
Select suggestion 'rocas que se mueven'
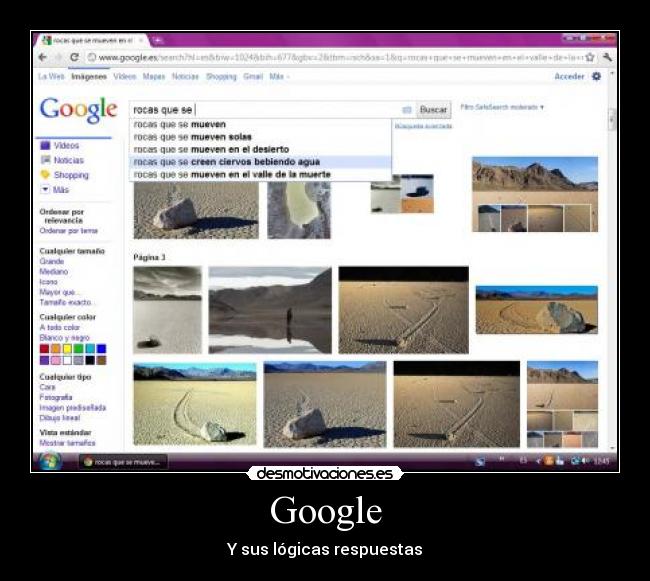[260, 124]
